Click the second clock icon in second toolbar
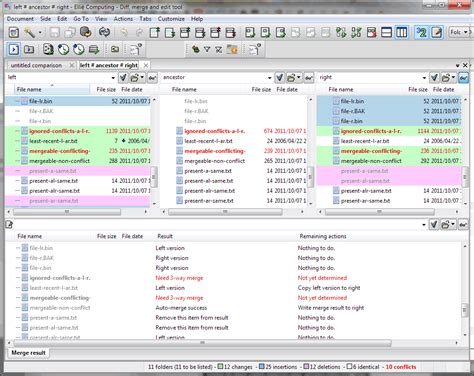This screenshot has height=376, width=474. coord(79,50)
